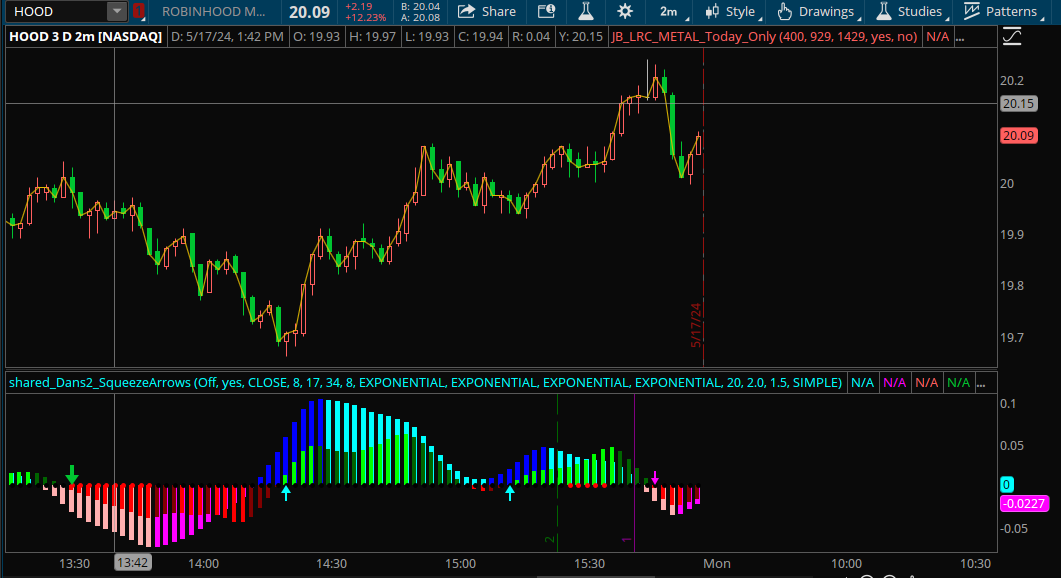
Task: Expand upper study labels ellipsis
Action: click(x=961, y=37)
